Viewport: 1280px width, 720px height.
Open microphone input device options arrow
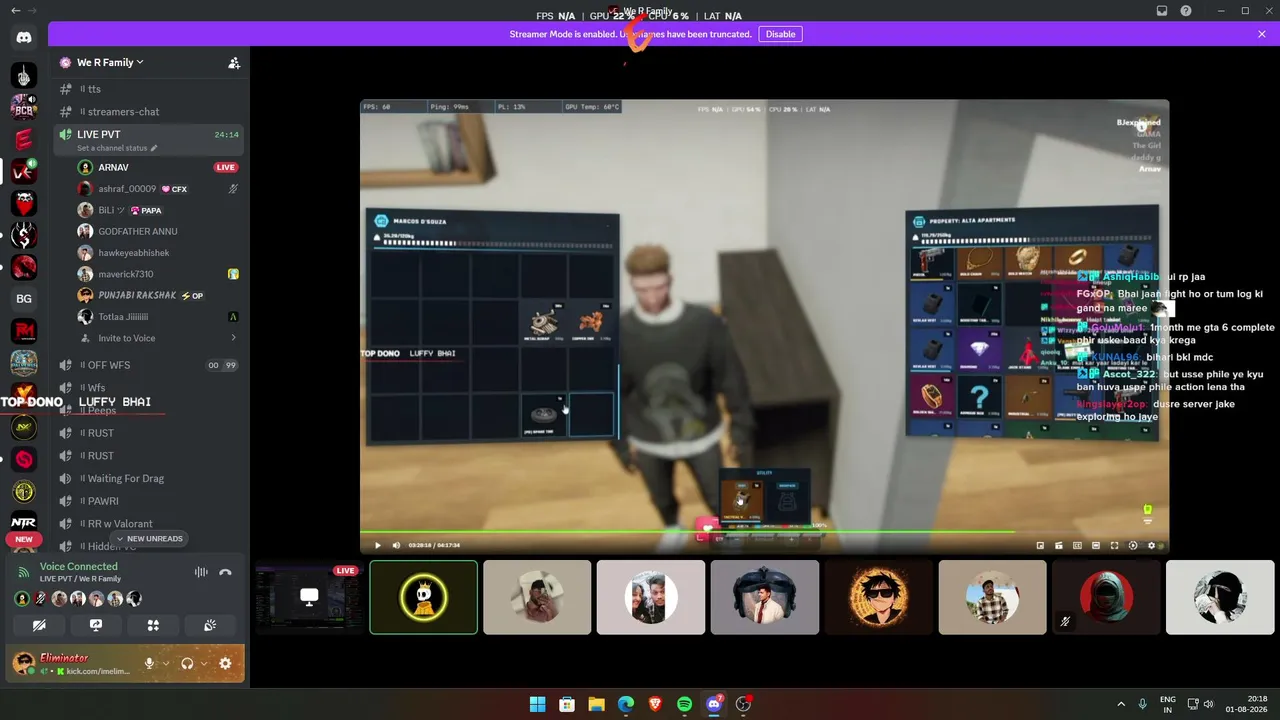165,663
